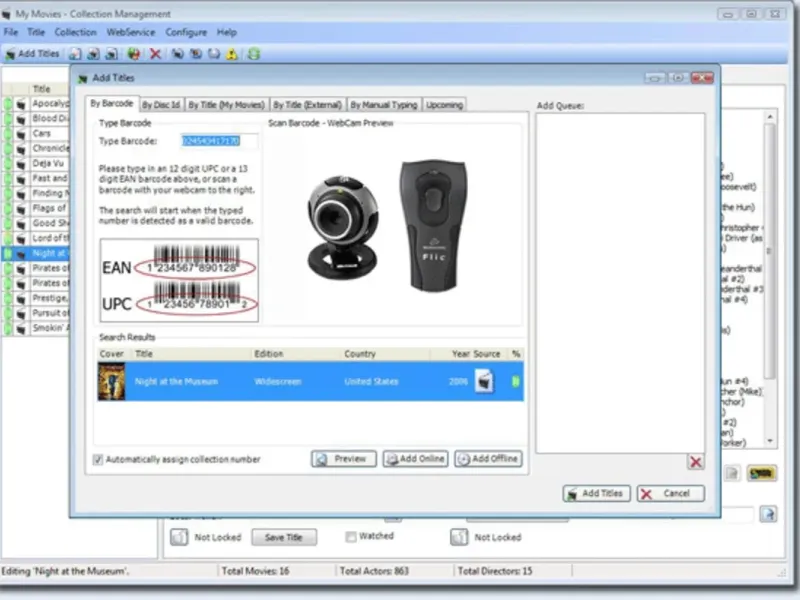Toggle Automatically assign collection number checkbox

[97, 460]
